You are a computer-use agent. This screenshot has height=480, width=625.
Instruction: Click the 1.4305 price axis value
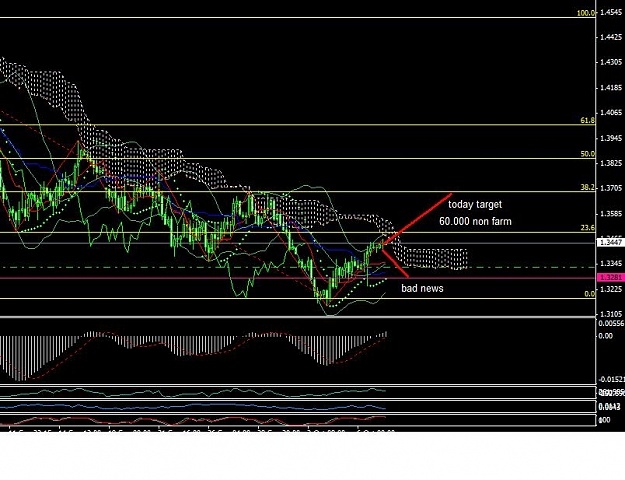click(x=611, y=62)
